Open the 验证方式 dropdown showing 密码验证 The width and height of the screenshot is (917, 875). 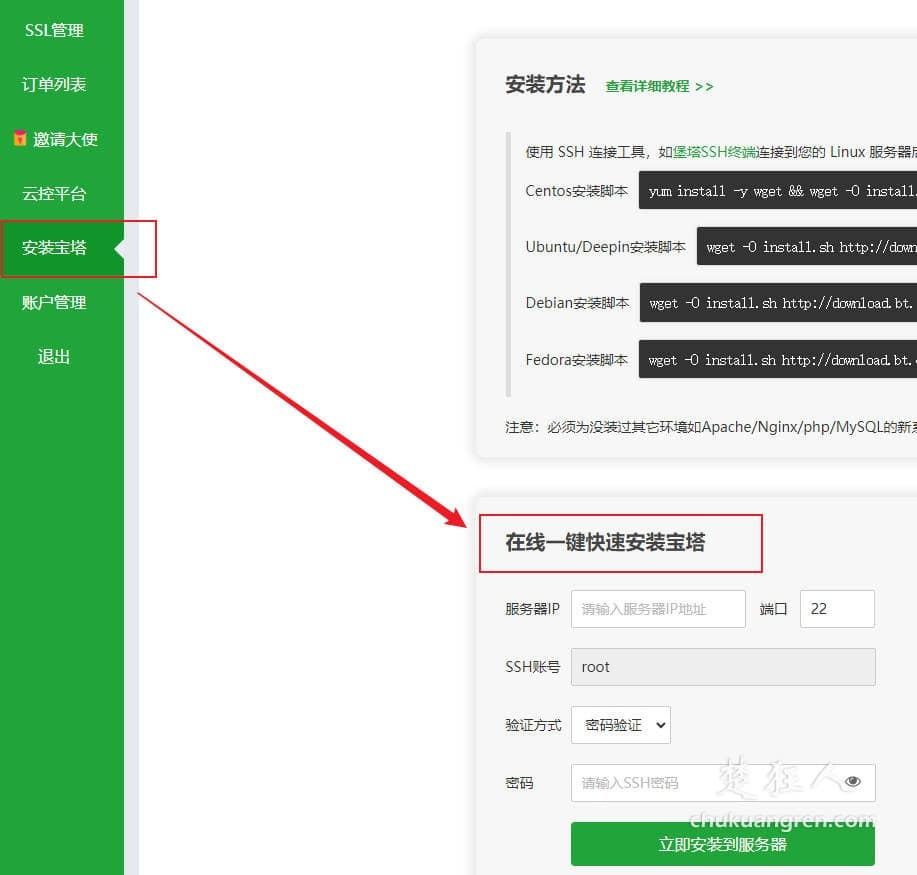(620, 725)
